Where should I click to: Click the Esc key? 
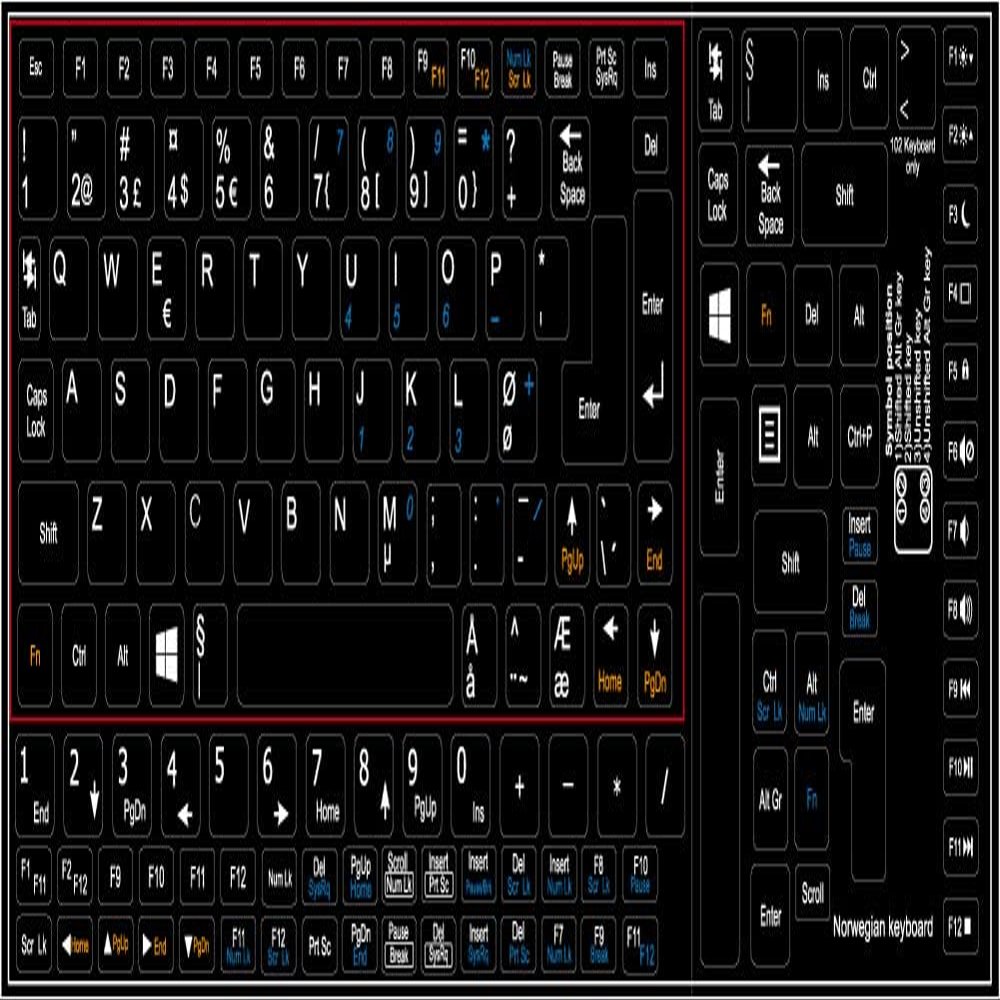point(36,68)
